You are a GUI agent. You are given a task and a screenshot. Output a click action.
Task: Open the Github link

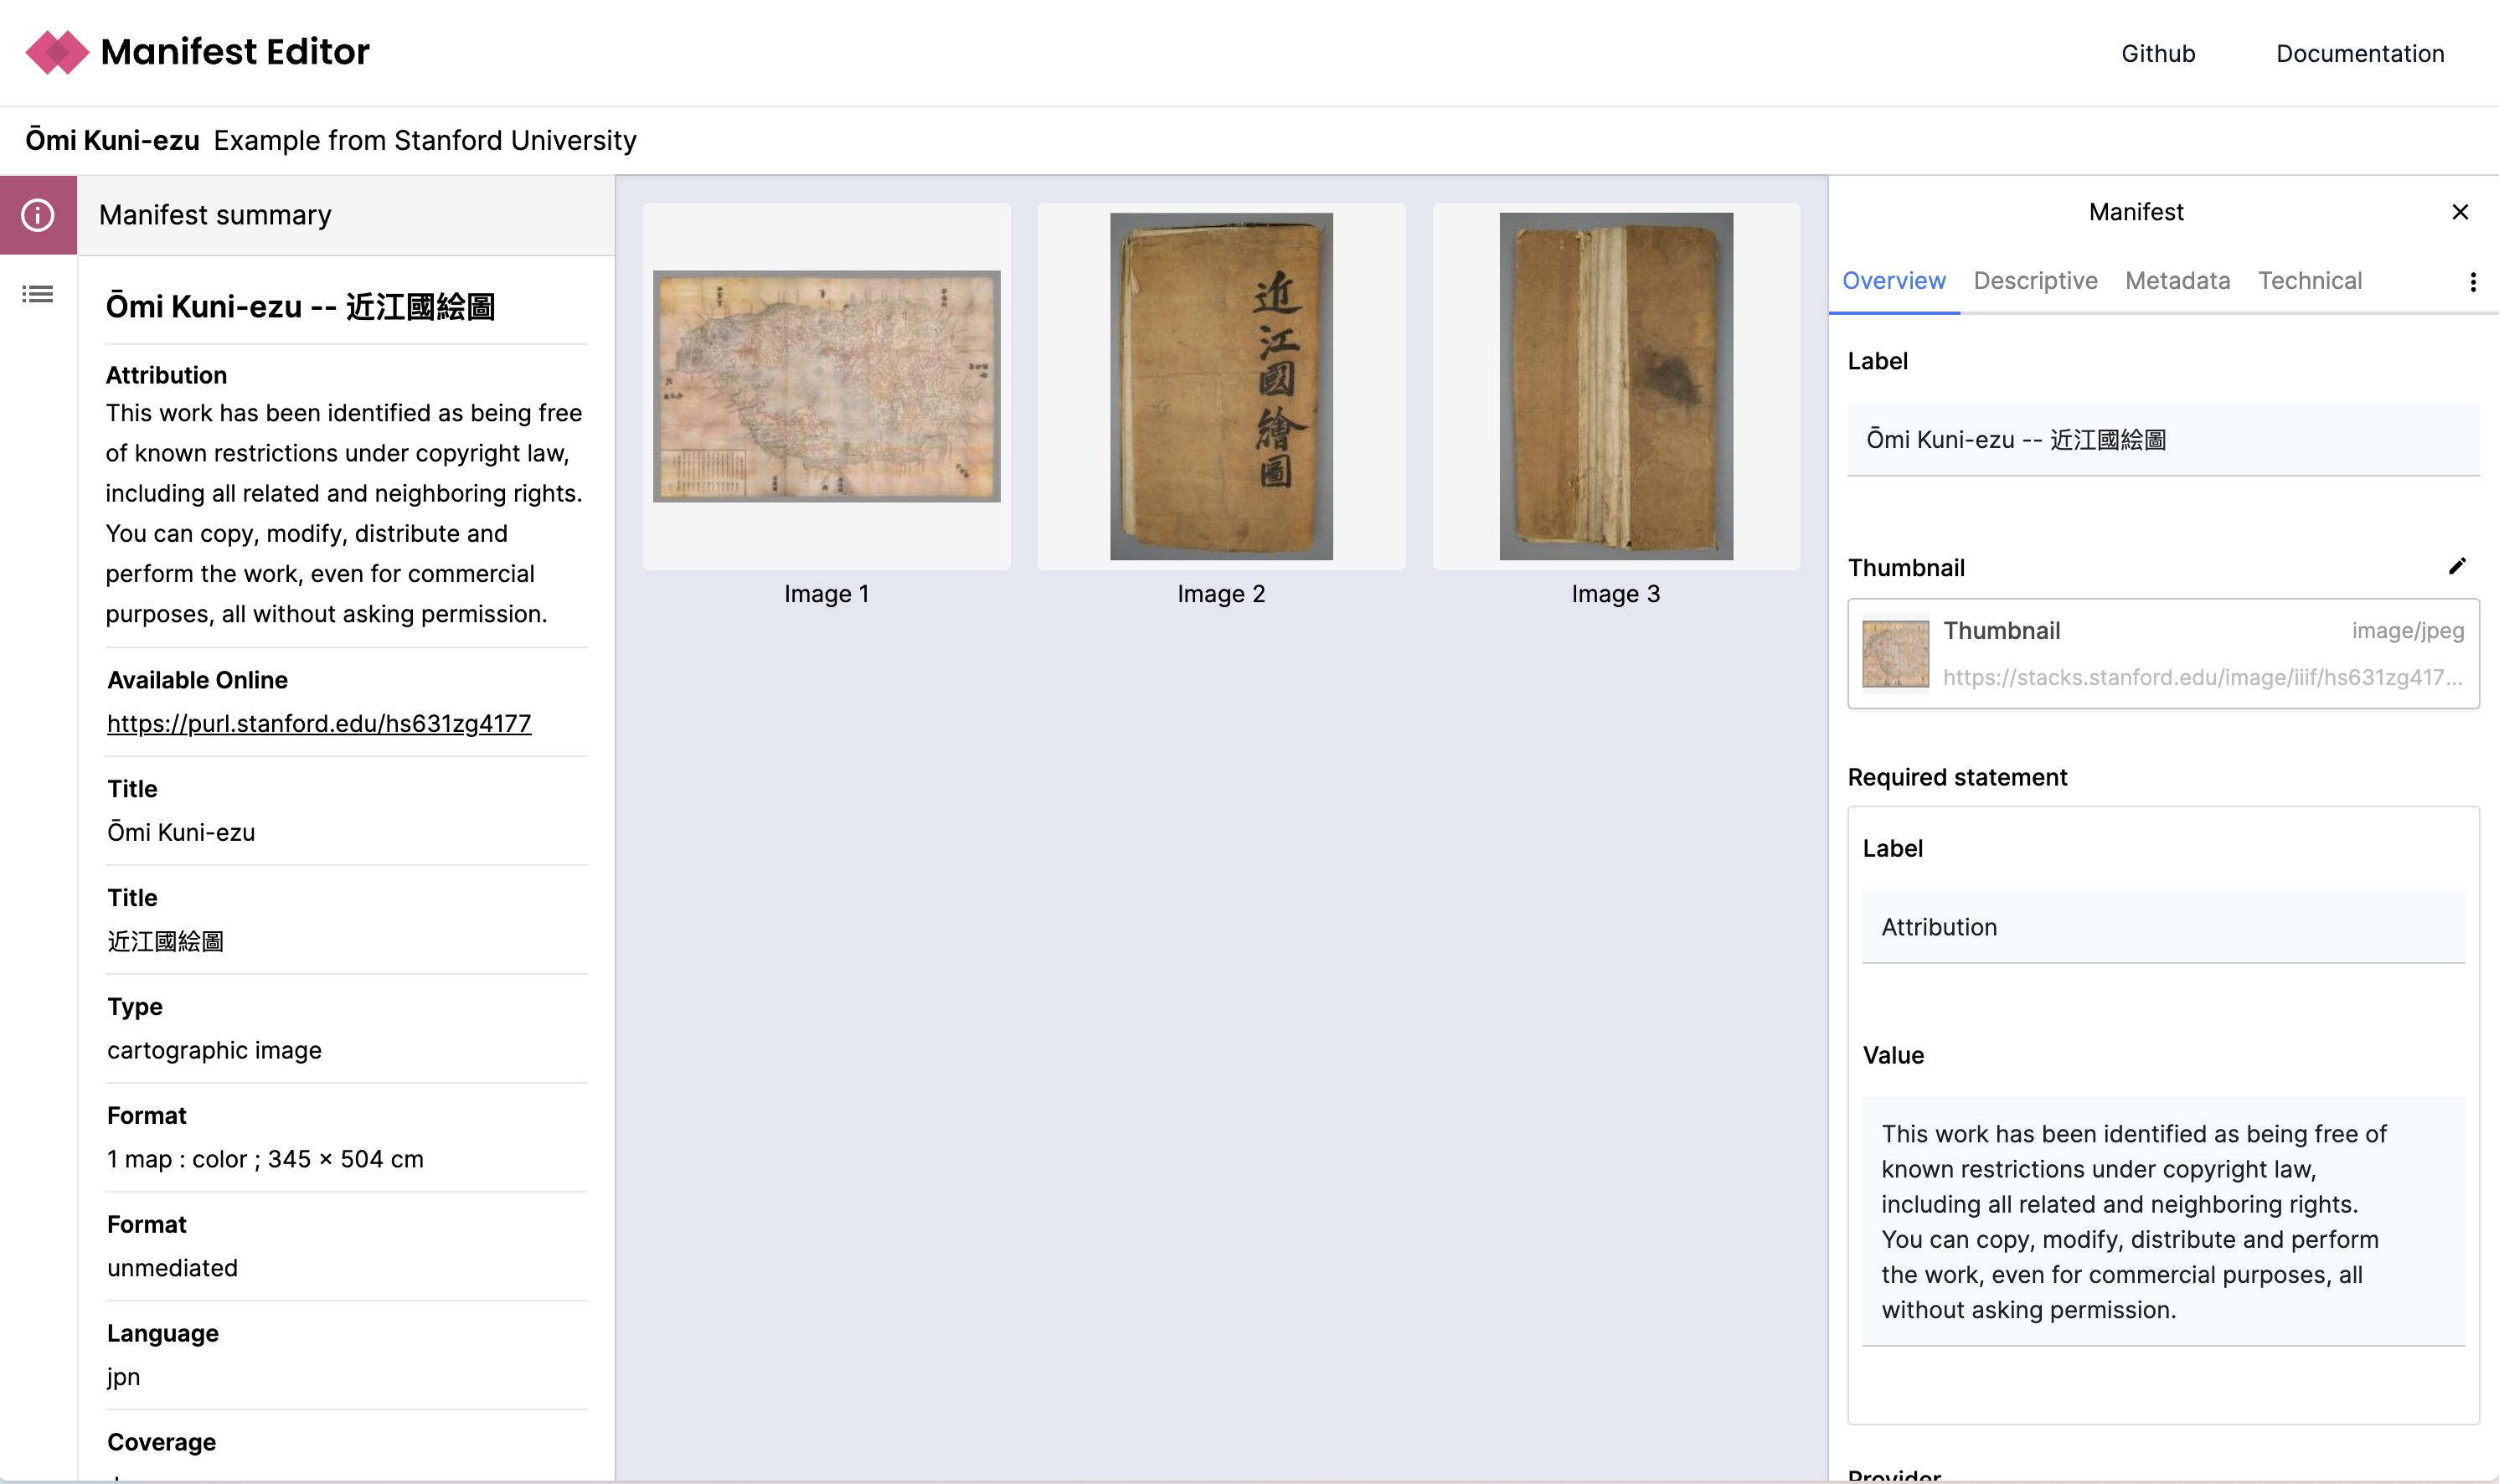tap(2157, 54)
